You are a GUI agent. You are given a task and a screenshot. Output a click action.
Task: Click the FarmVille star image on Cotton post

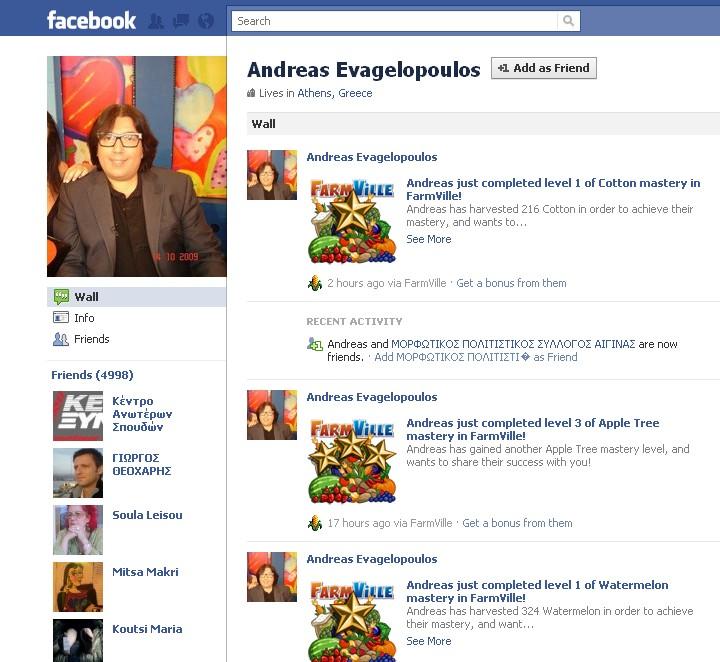(x=352, y=221)
